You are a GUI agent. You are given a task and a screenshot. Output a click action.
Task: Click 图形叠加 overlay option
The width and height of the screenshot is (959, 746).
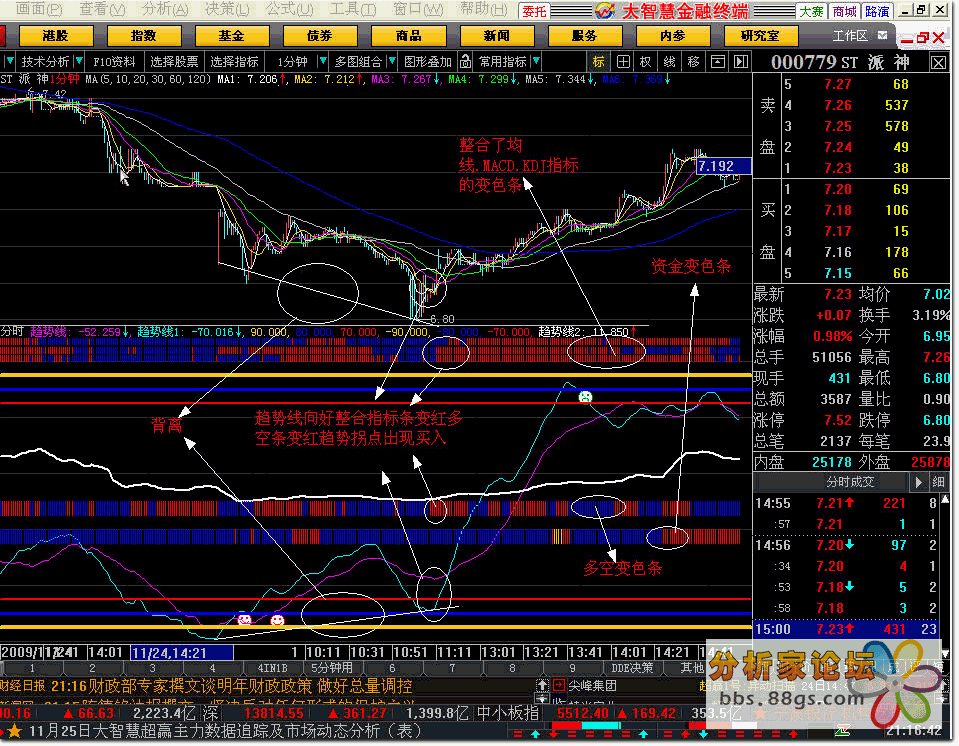click(x=427, y=61)
